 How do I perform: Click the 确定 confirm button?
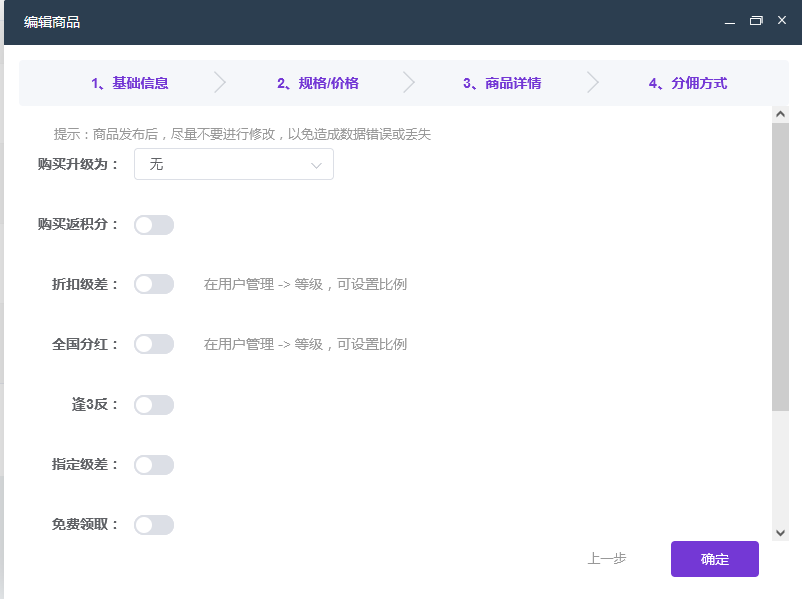click(x=715, y=559)
